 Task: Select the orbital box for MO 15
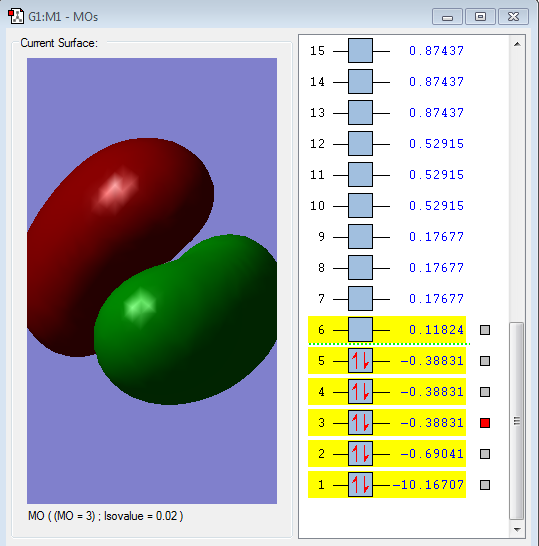(x=360, y=51)
